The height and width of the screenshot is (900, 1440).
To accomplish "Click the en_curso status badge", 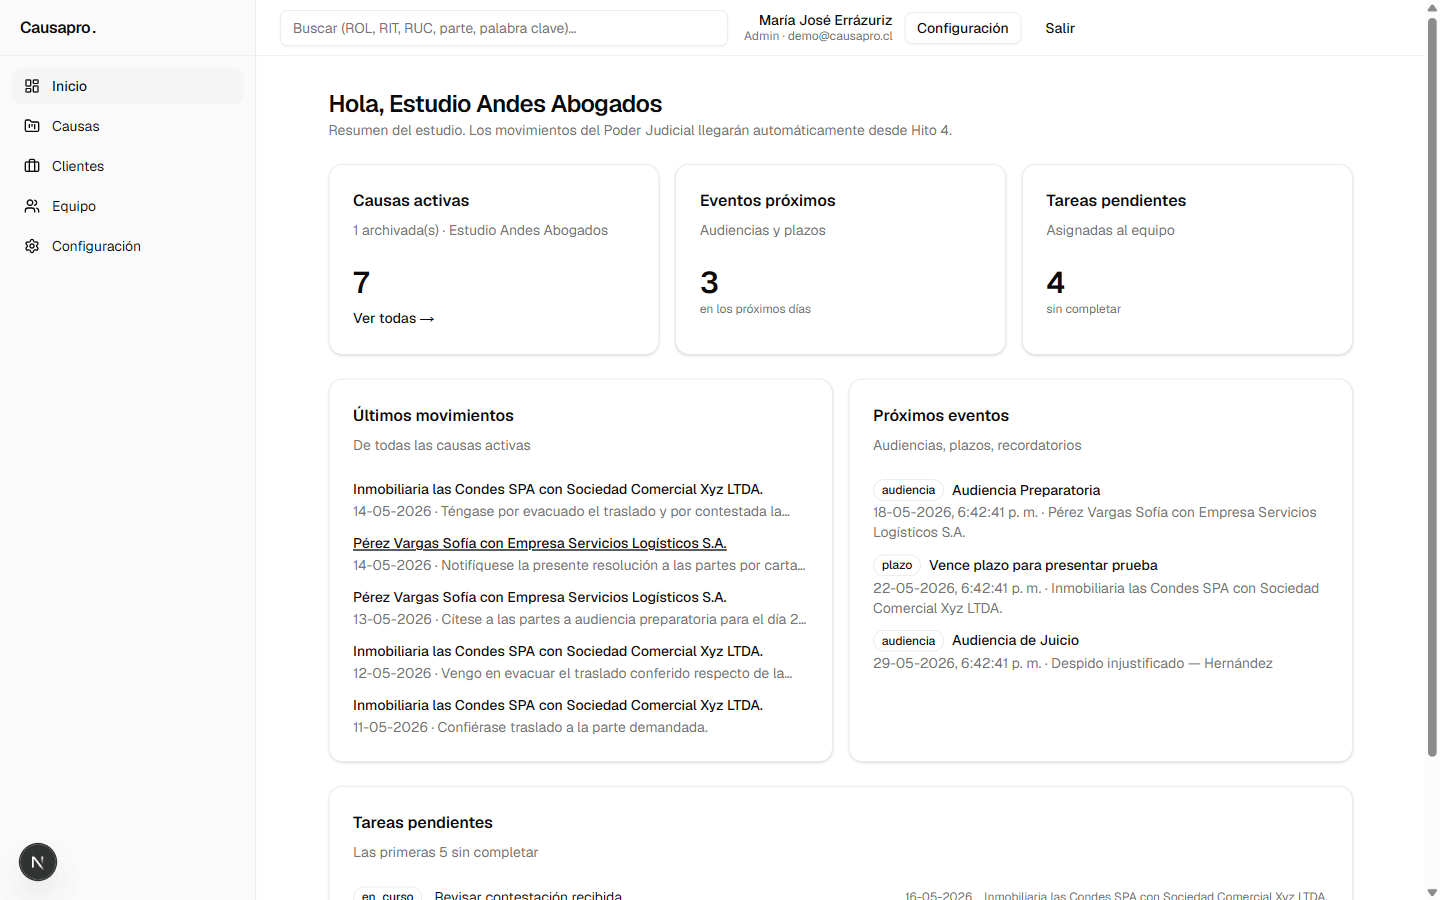I will [388, 895].
